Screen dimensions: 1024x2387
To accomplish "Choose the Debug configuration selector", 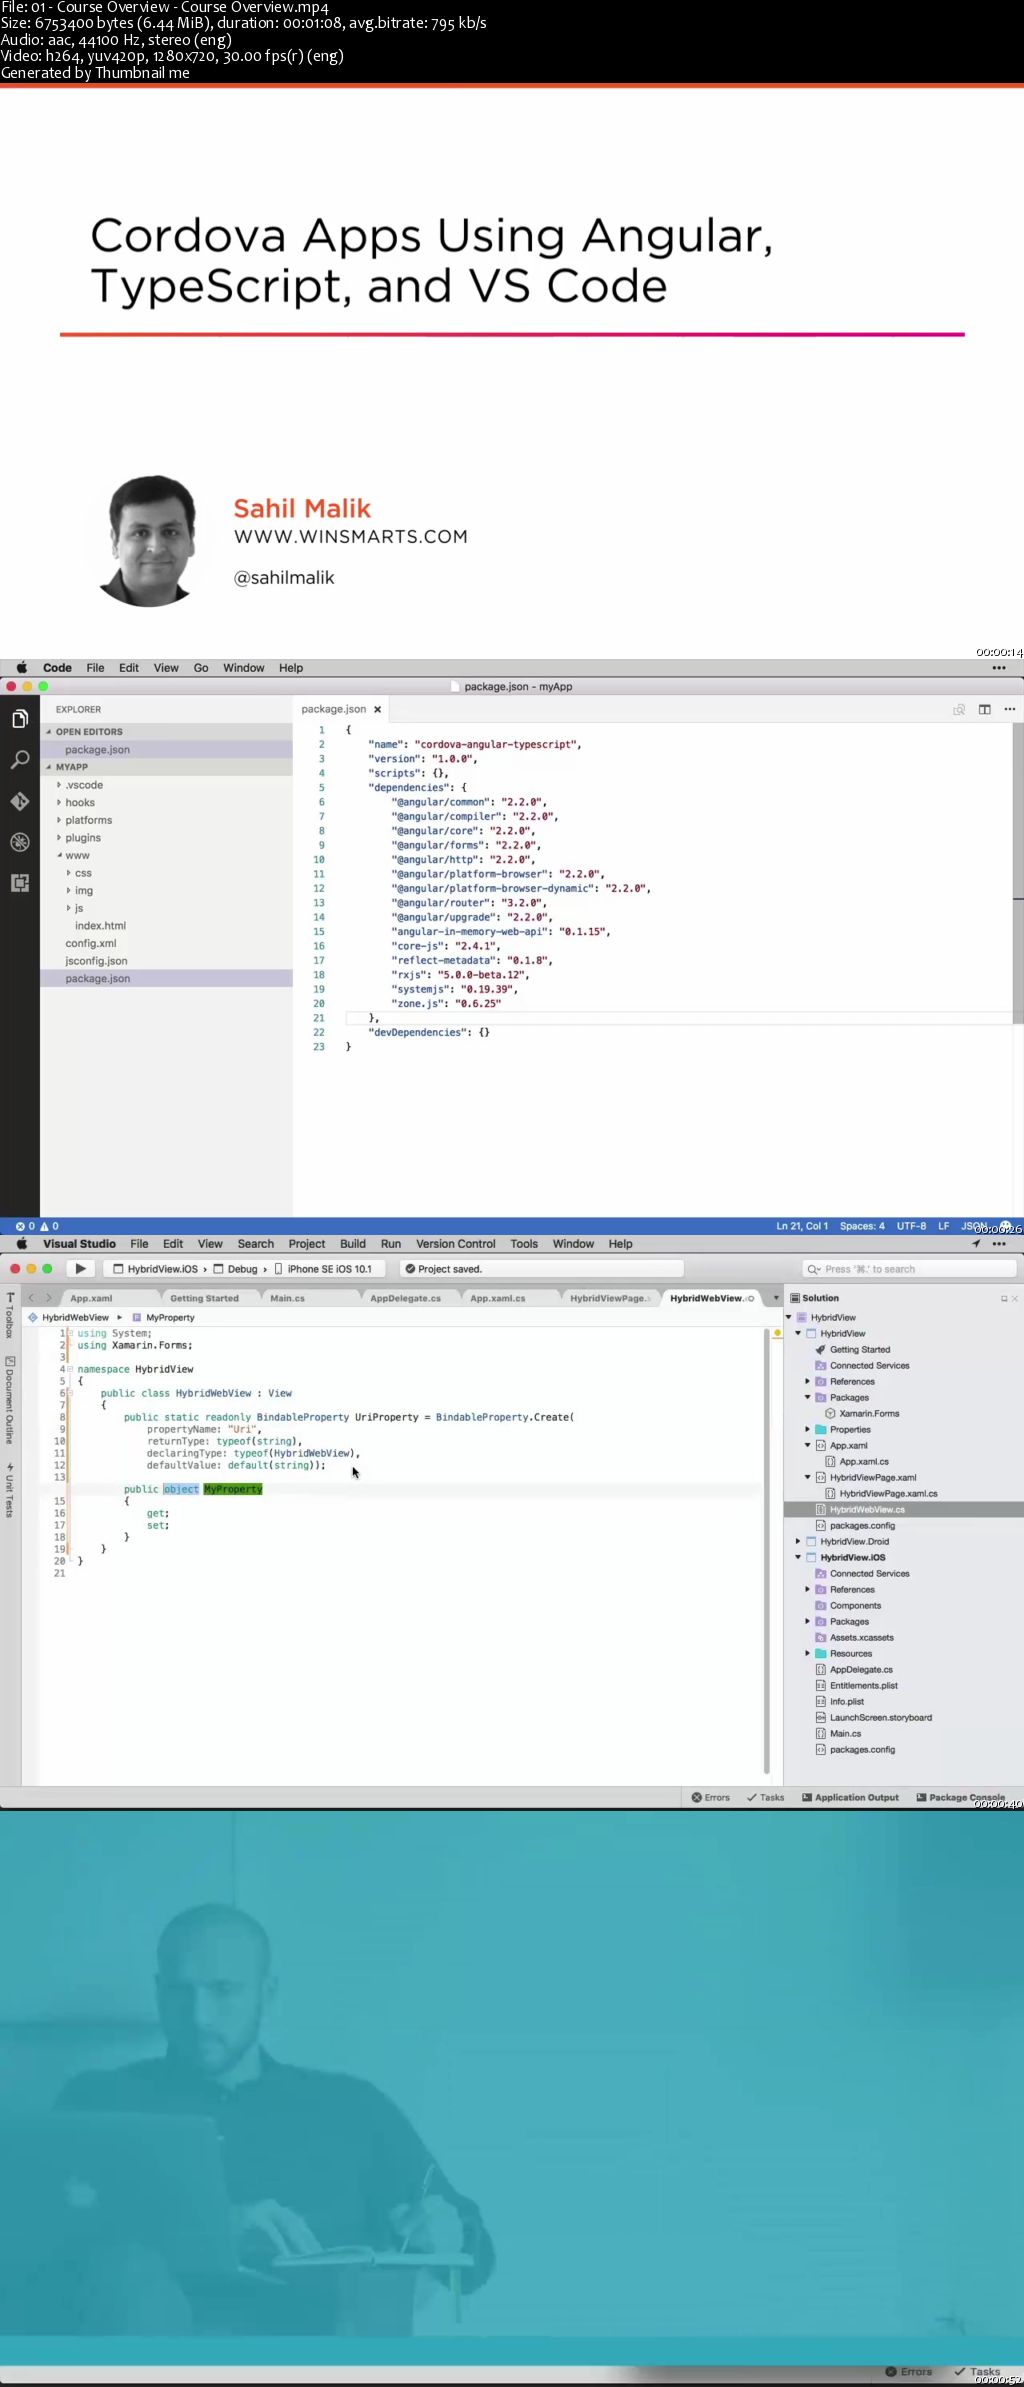I will [236, 1269].
